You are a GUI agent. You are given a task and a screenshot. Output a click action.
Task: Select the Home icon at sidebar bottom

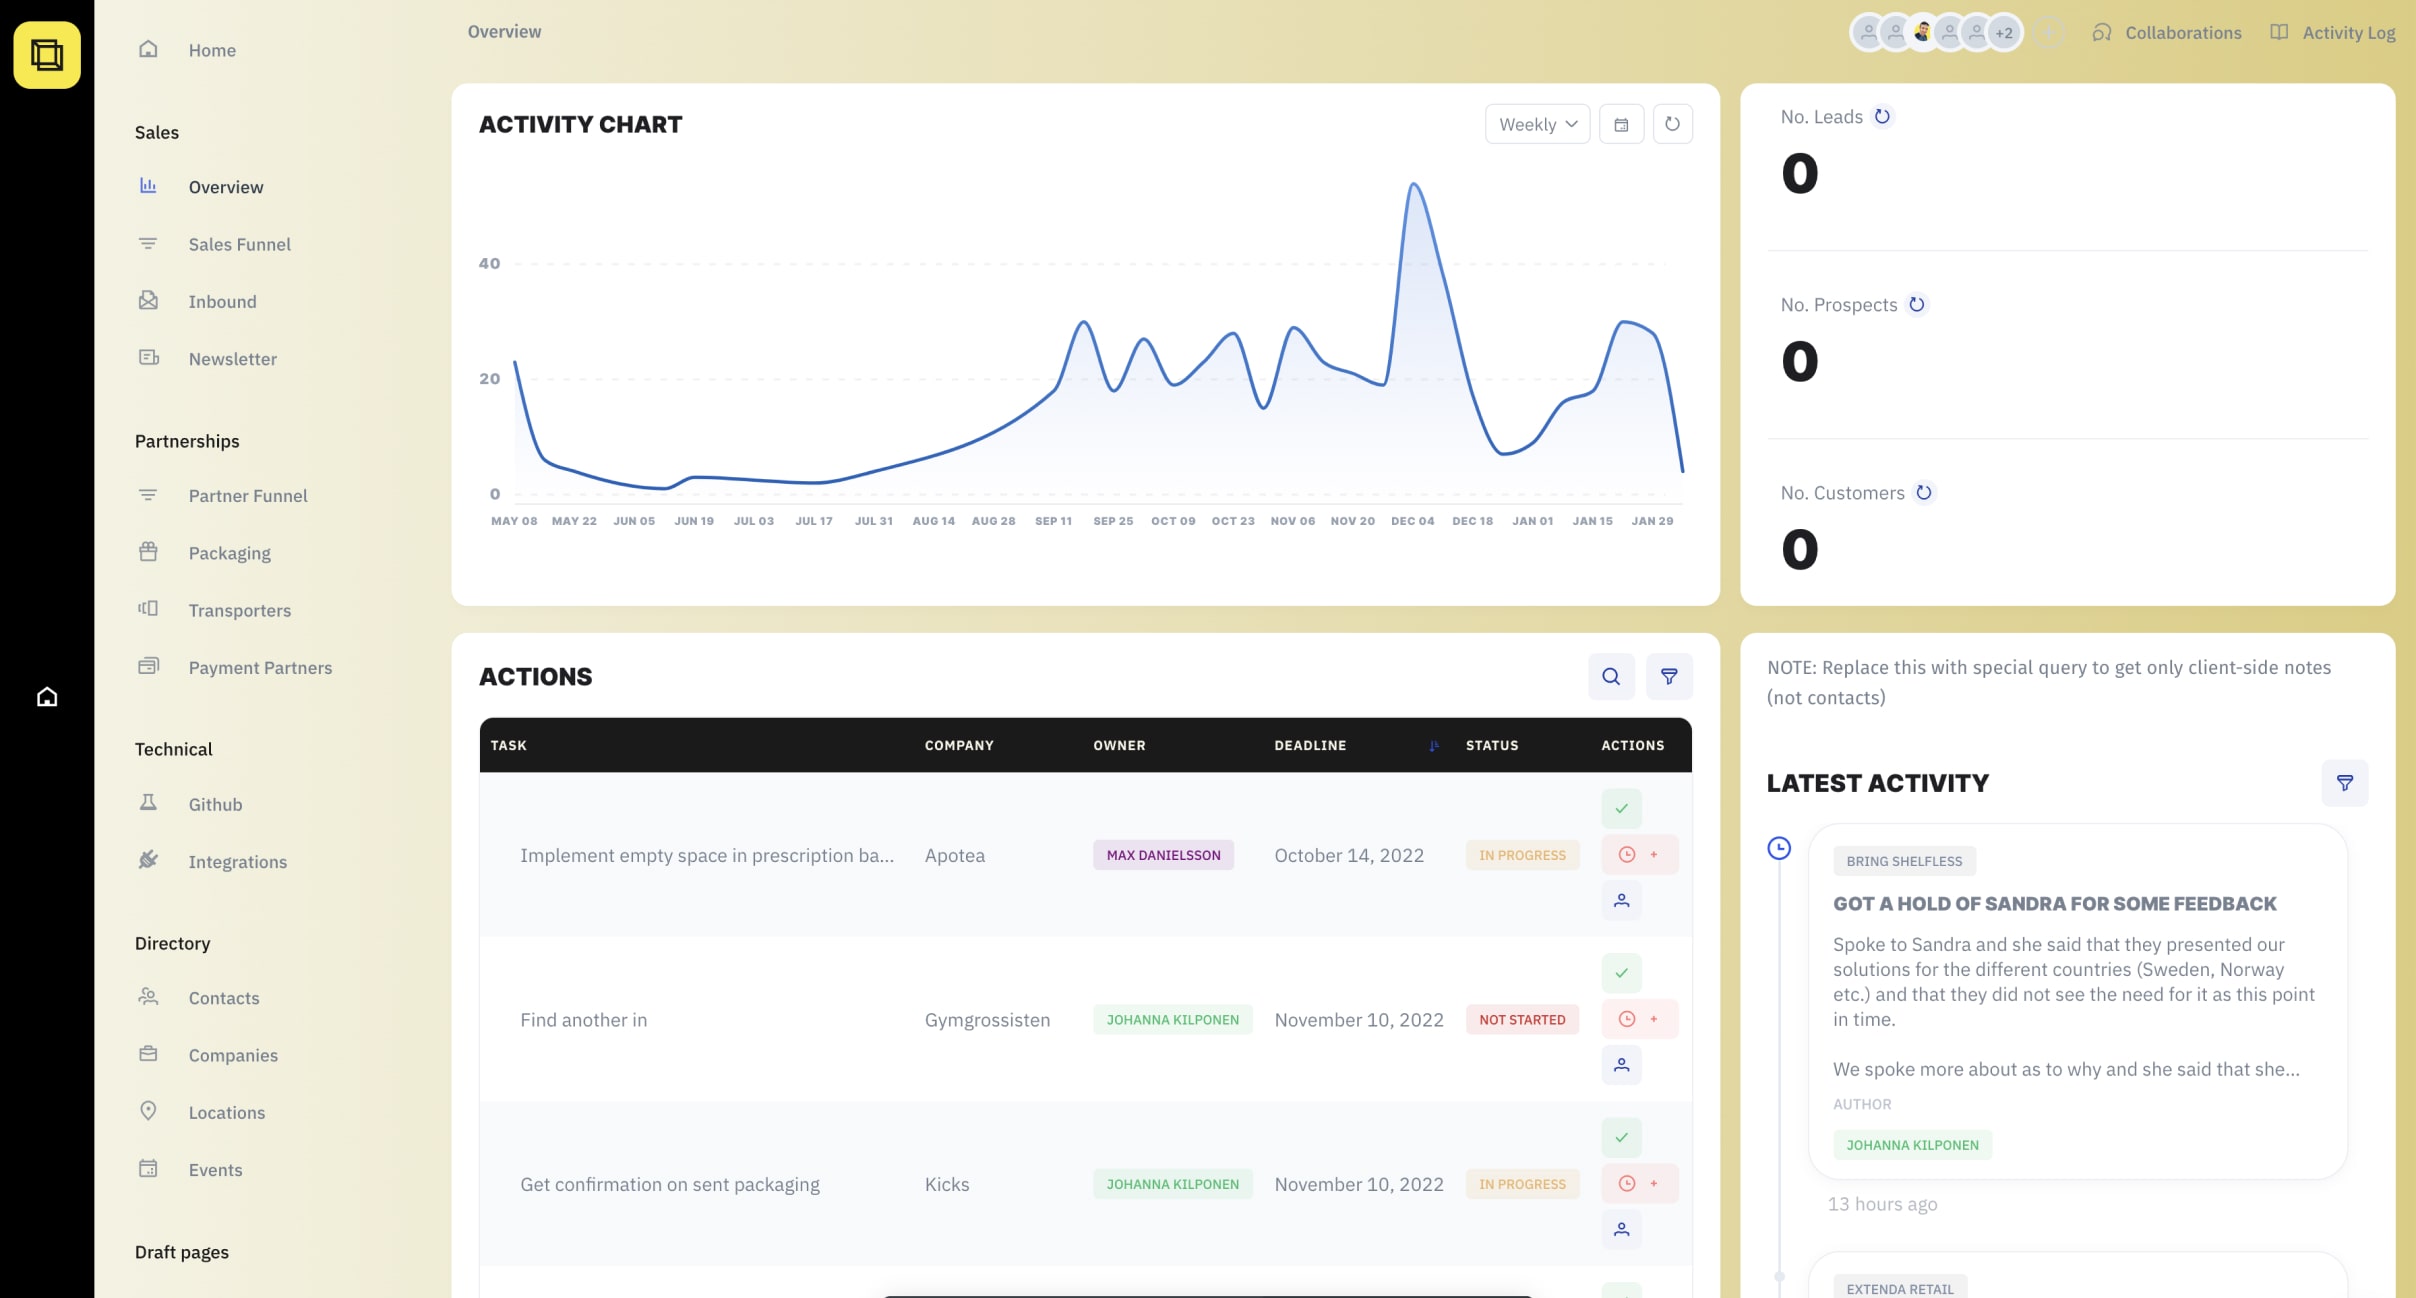[47, 695]
